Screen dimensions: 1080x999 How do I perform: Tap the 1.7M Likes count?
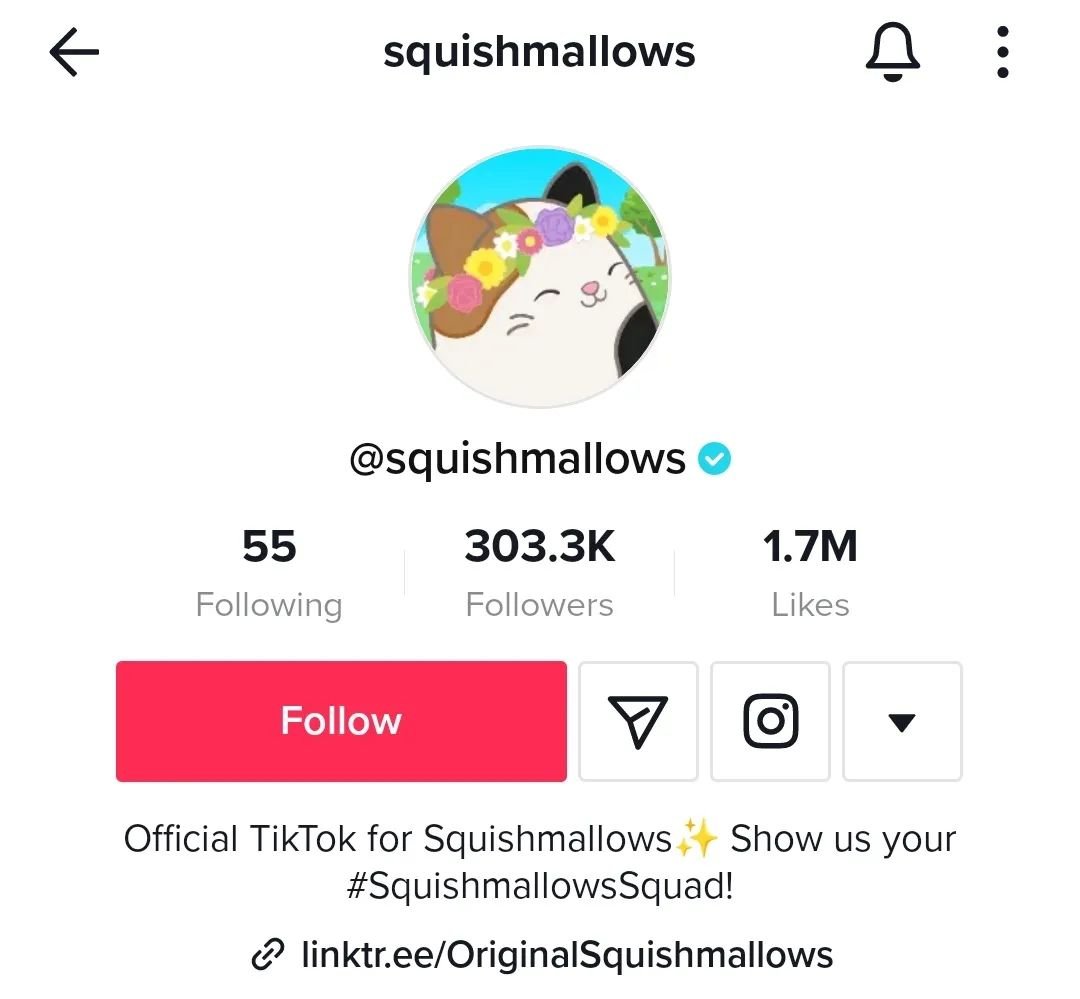click(x=810, y=573)
